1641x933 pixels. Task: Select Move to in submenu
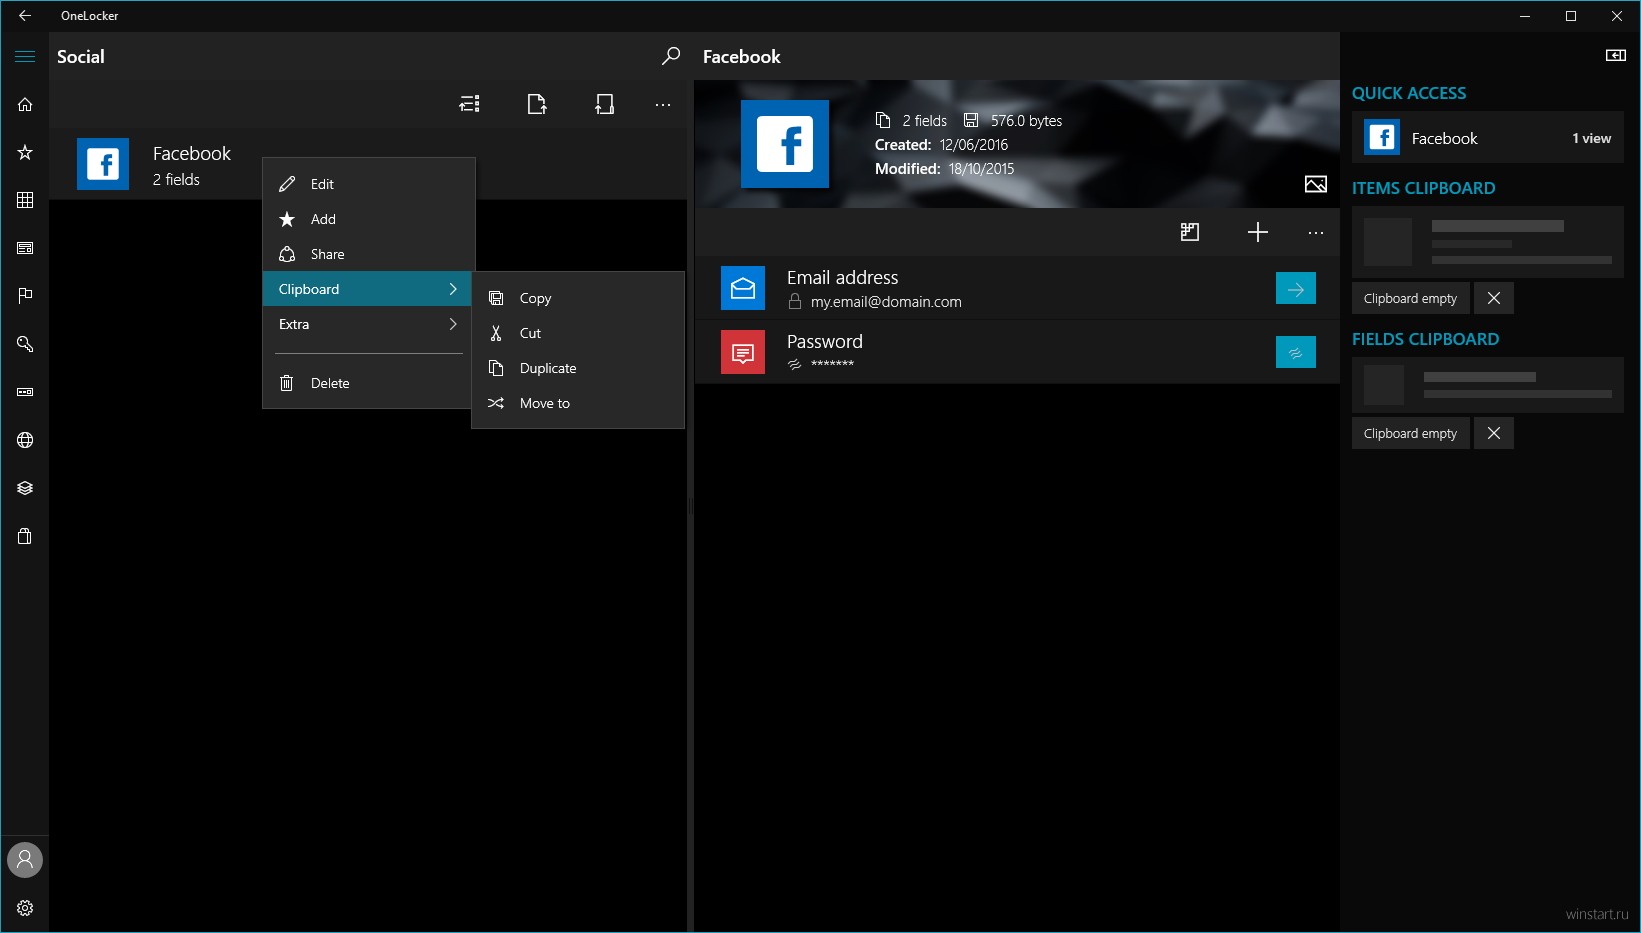pyautogui.click(x=578, y=403)
